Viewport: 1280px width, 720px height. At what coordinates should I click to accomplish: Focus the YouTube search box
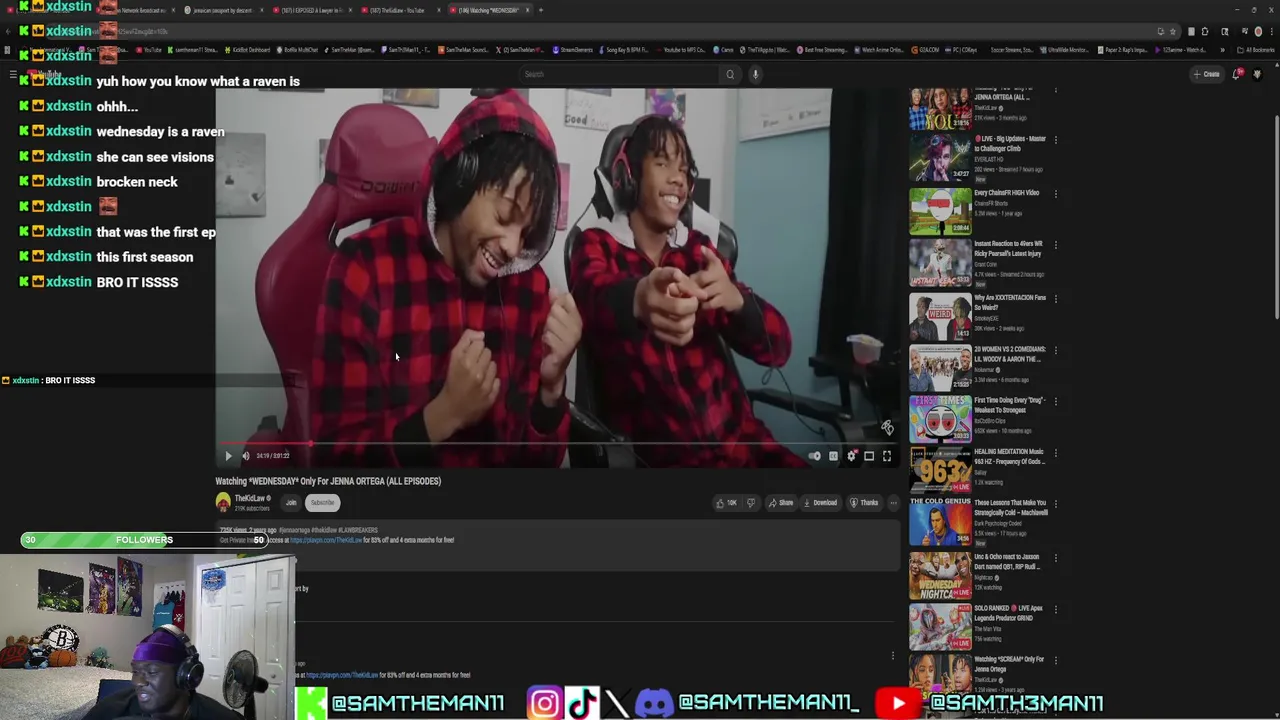[x=620, y=74]
